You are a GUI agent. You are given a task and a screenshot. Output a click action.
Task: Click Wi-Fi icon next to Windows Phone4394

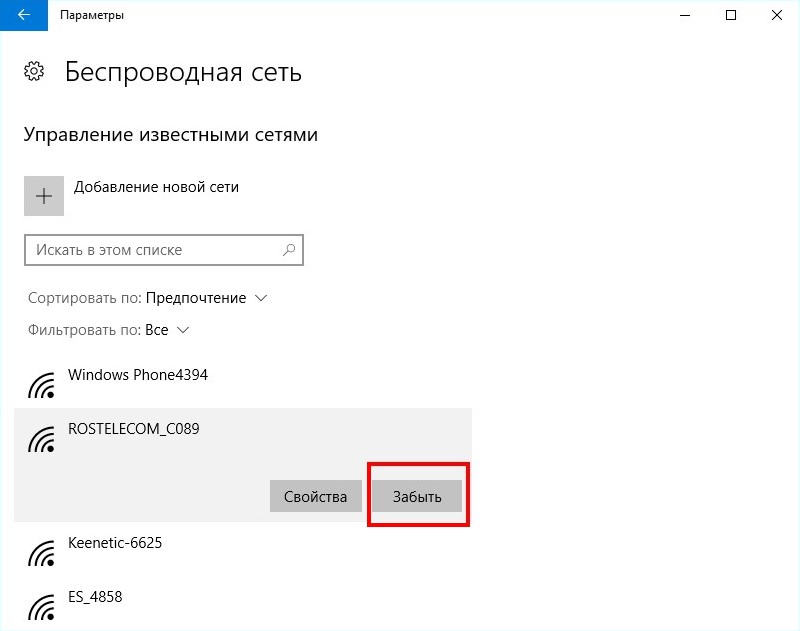tap(42, 386)
